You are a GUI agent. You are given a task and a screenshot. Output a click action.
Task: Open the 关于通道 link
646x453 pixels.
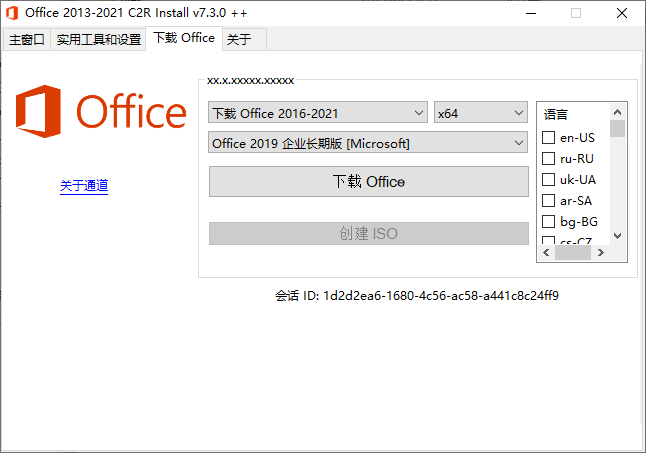84,186
